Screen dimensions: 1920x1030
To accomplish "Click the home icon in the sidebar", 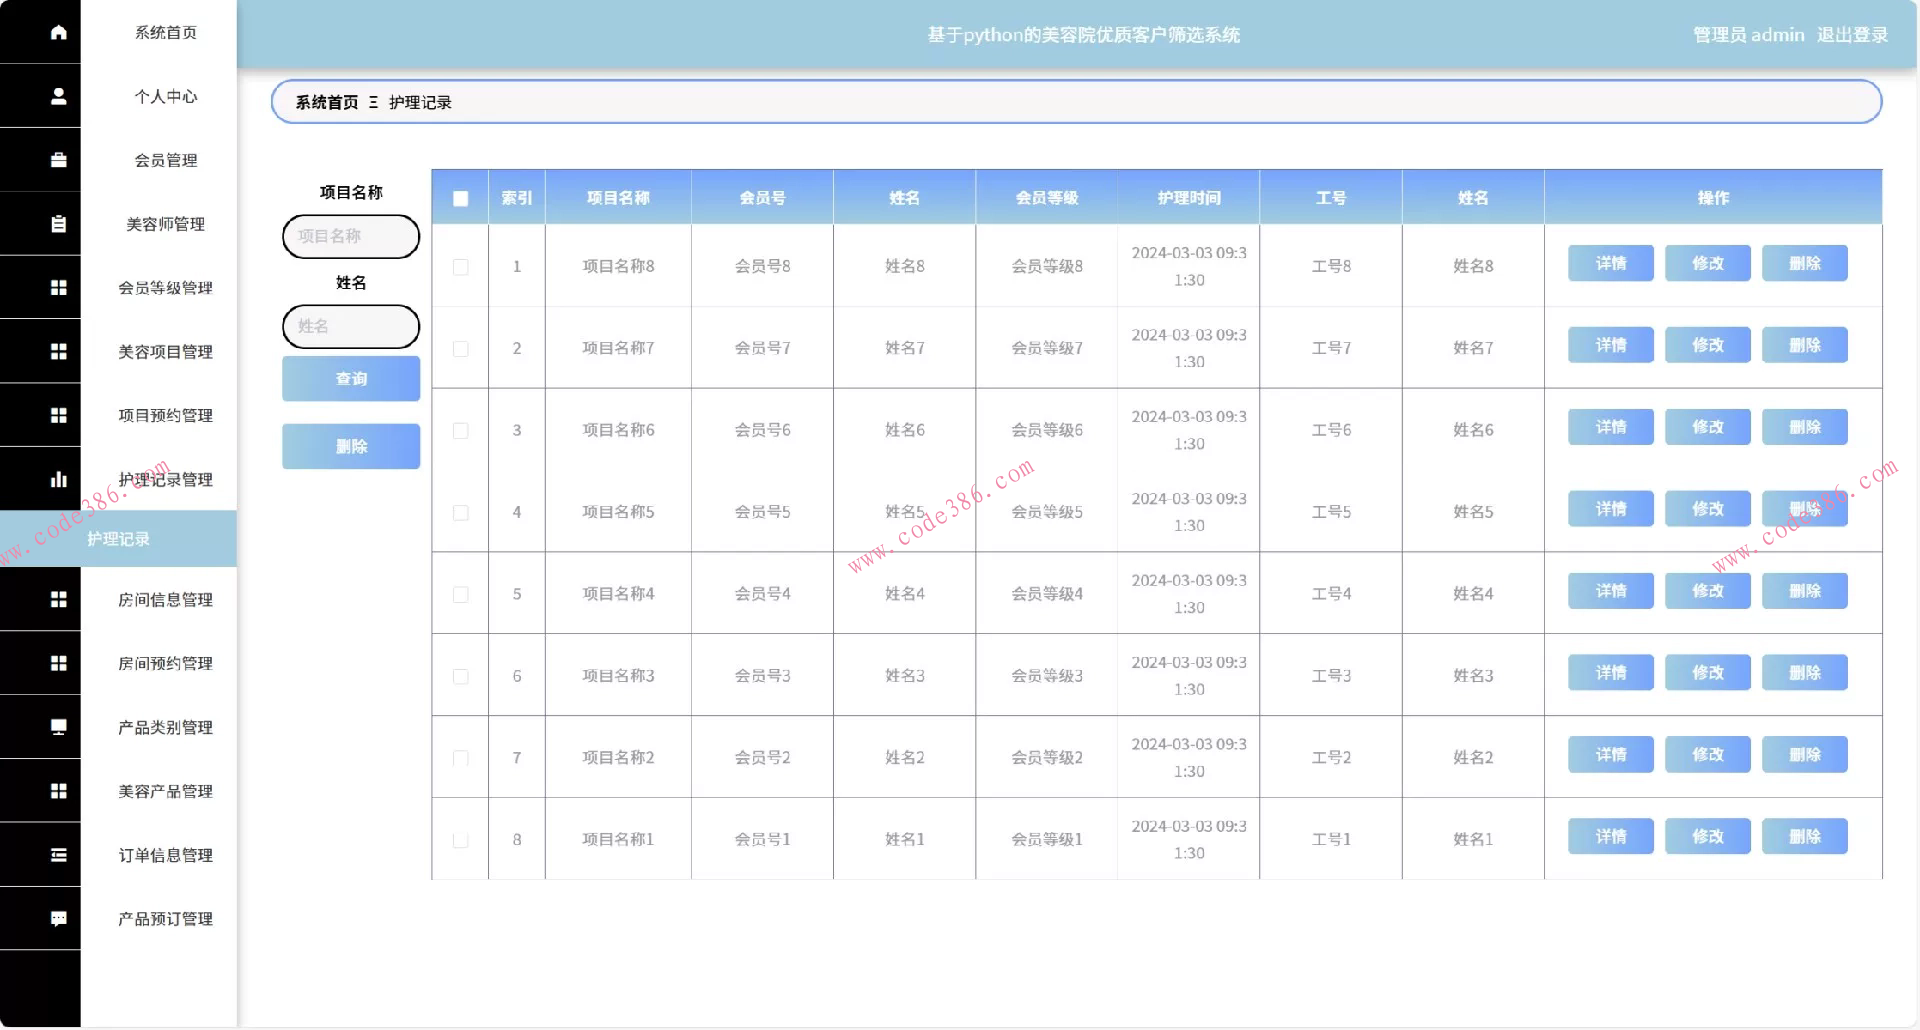I will [x=59, y=32].
